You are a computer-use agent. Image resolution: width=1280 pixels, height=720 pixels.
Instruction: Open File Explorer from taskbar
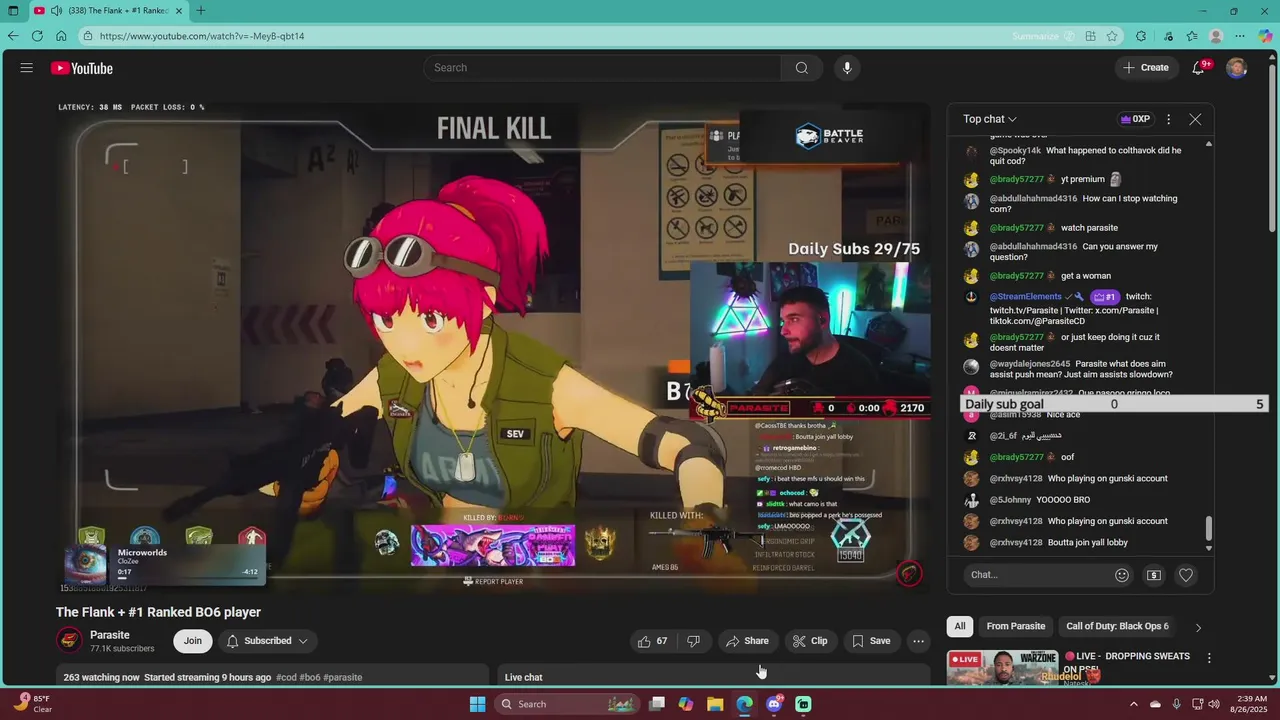point(715,704)
